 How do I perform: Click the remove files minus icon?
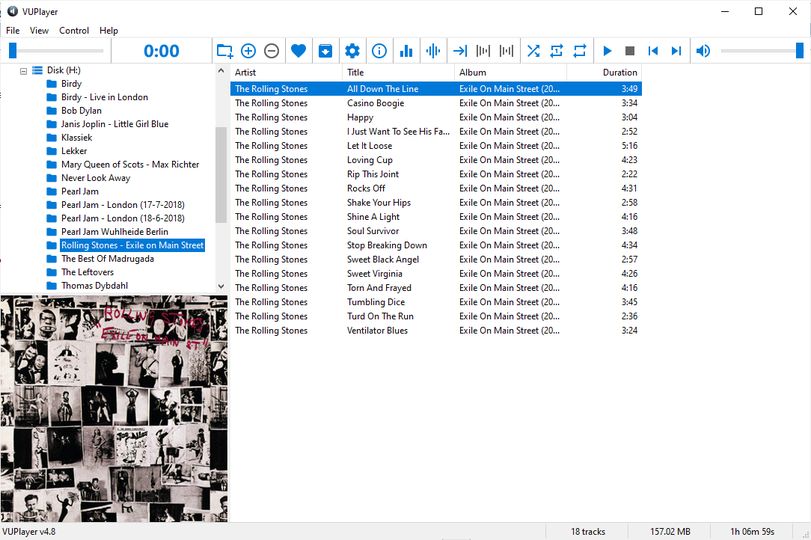(272, 51)
